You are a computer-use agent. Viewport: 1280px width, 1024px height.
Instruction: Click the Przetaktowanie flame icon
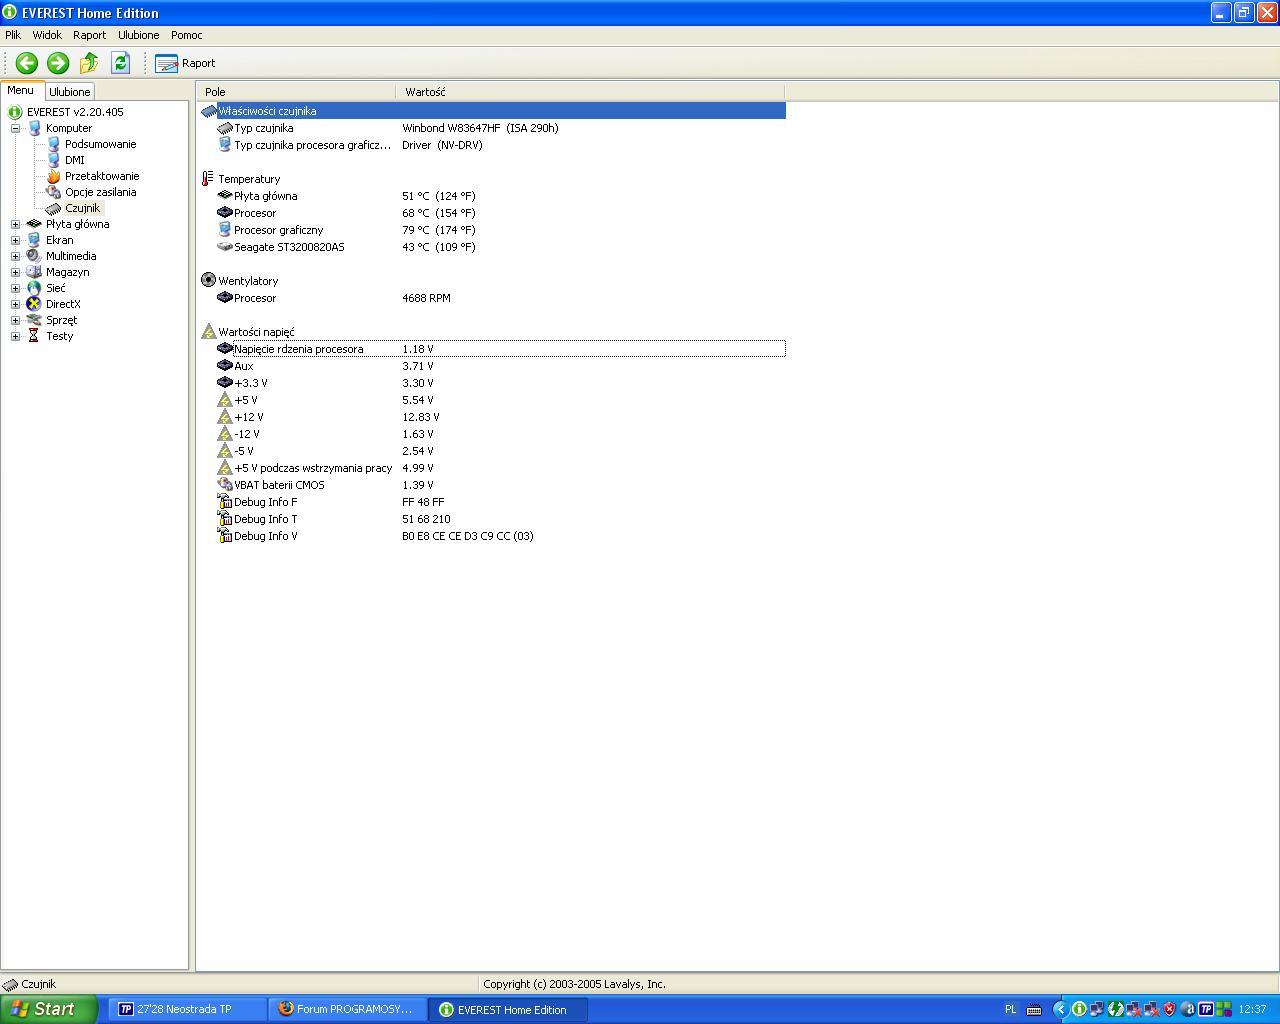pyautogui.click(x=54, y=176)
